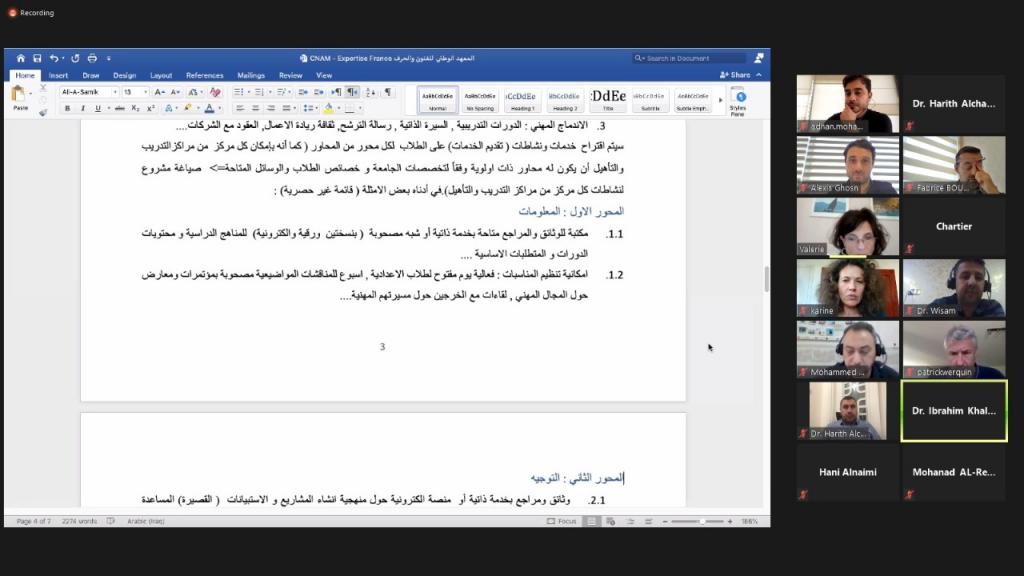Print the document via the printer icon
Screen dimensions: 1024x576
[92, 58]
